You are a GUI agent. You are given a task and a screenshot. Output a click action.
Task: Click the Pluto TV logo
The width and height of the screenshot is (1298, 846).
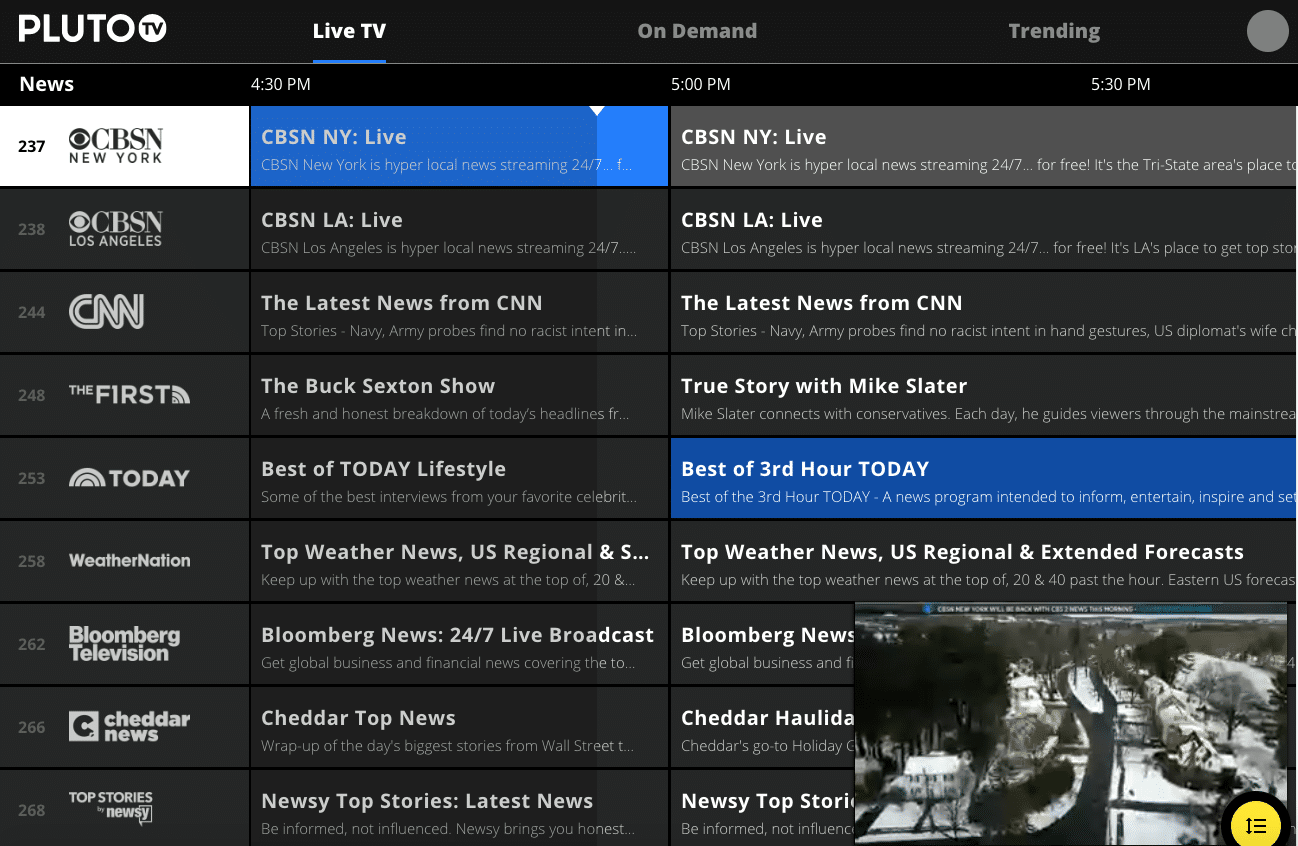tap(92, 29)
